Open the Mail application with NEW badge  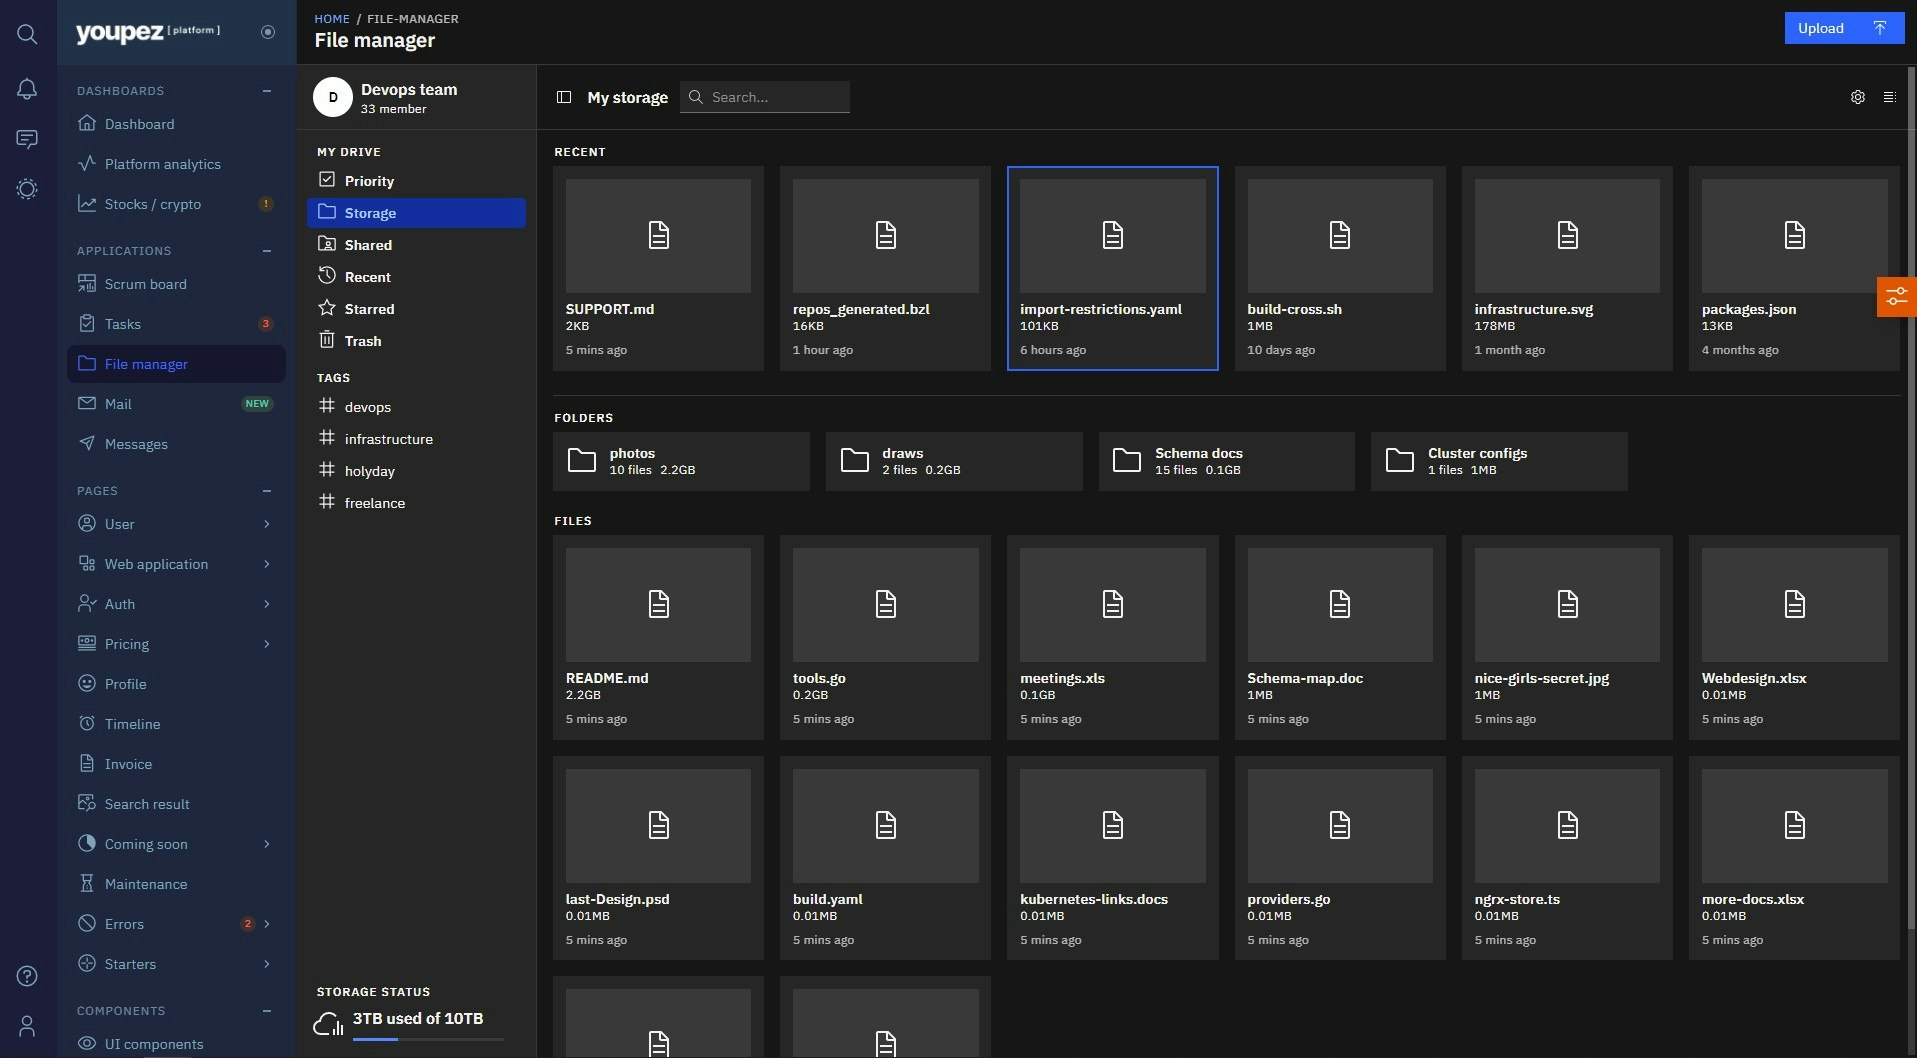click(x=117, y=404)
